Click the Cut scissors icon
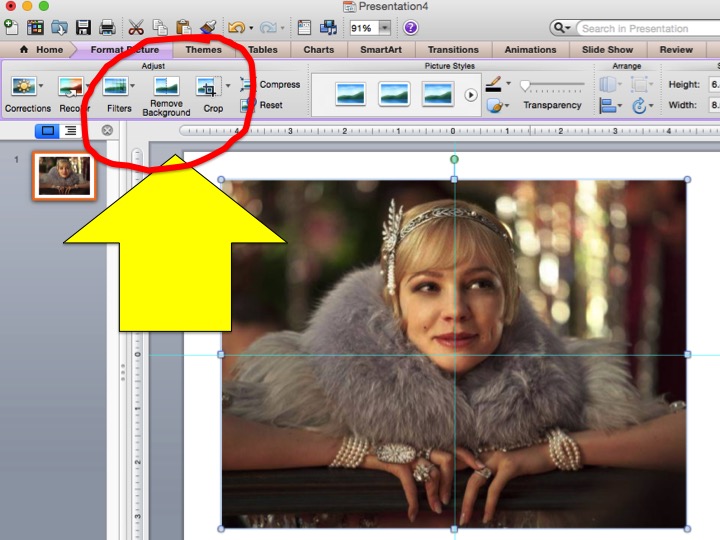 [x=136, y=28]
